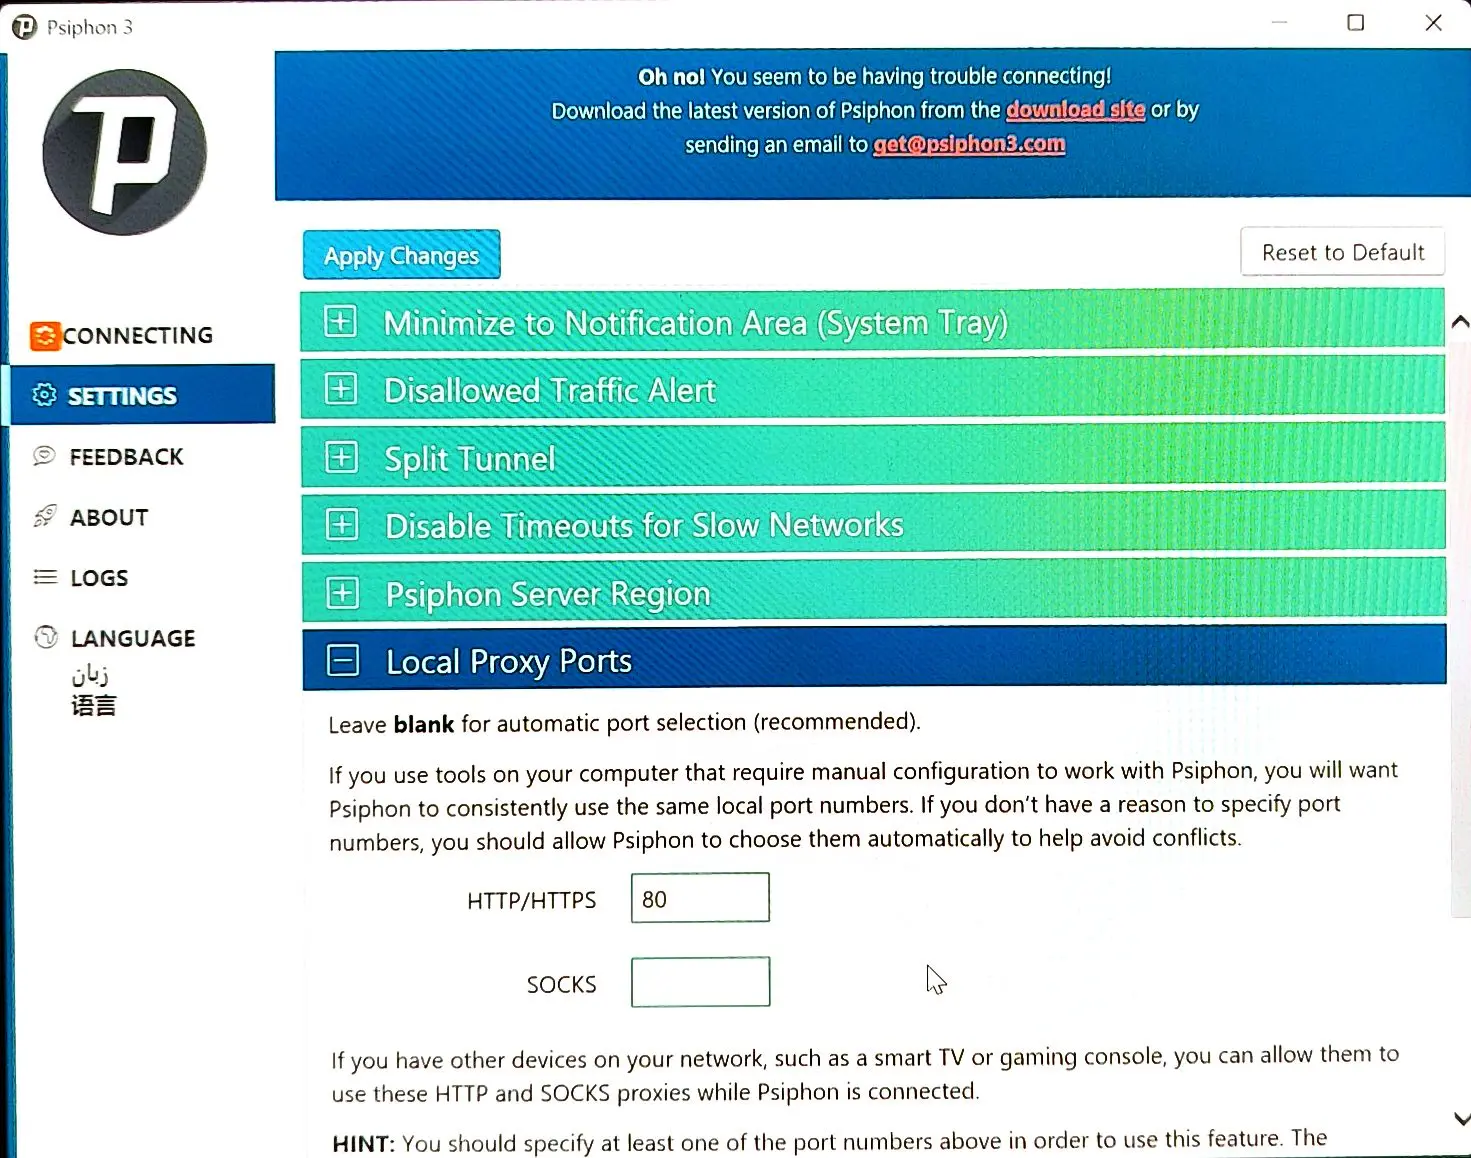Expand Split Tunnel plus icon
Viewport: 1471px width, 1158px height.
(x=341, y=457)
